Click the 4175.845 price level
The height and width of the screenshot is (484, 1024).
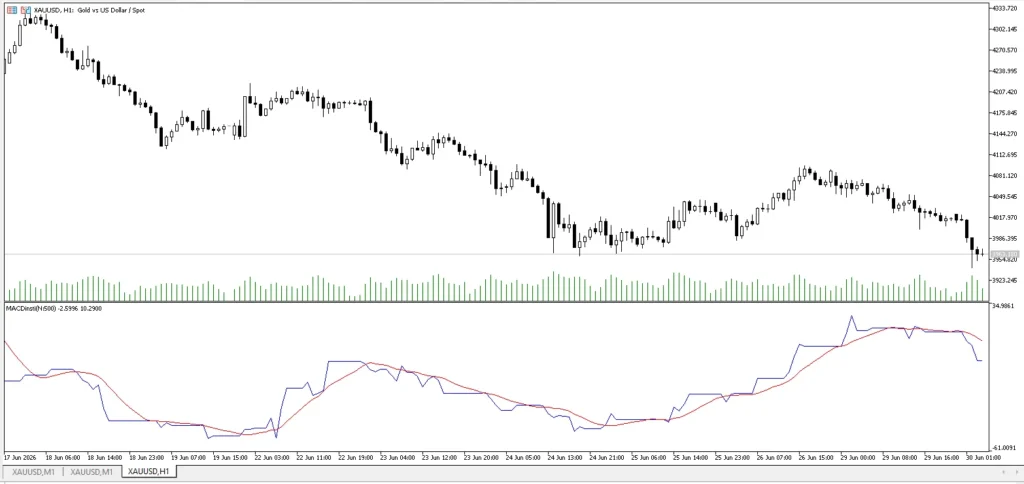[x=1005, y=113]
